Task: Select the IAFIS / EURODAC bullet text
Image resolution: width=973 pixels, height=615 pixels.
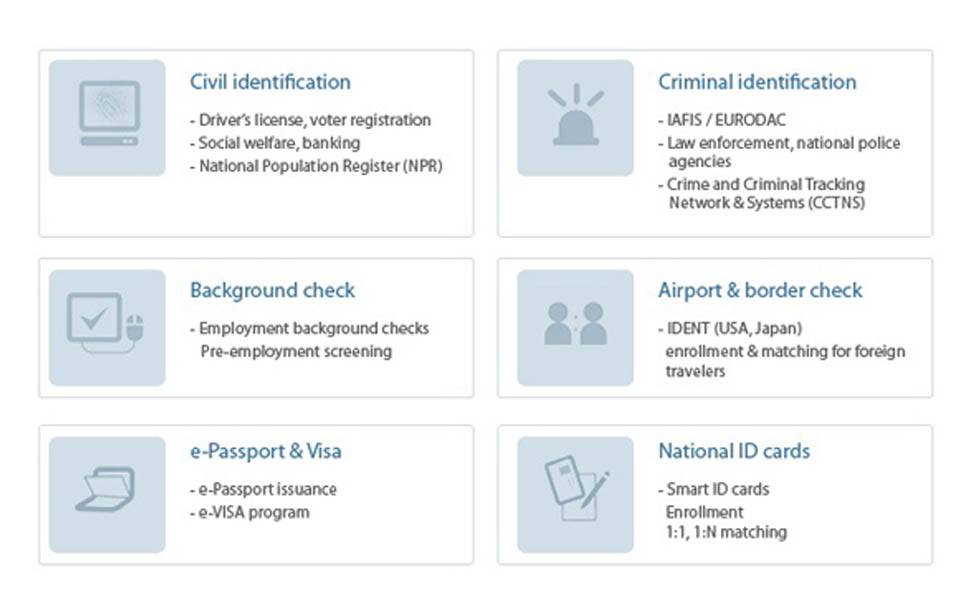Action: [x=722, y=120]
